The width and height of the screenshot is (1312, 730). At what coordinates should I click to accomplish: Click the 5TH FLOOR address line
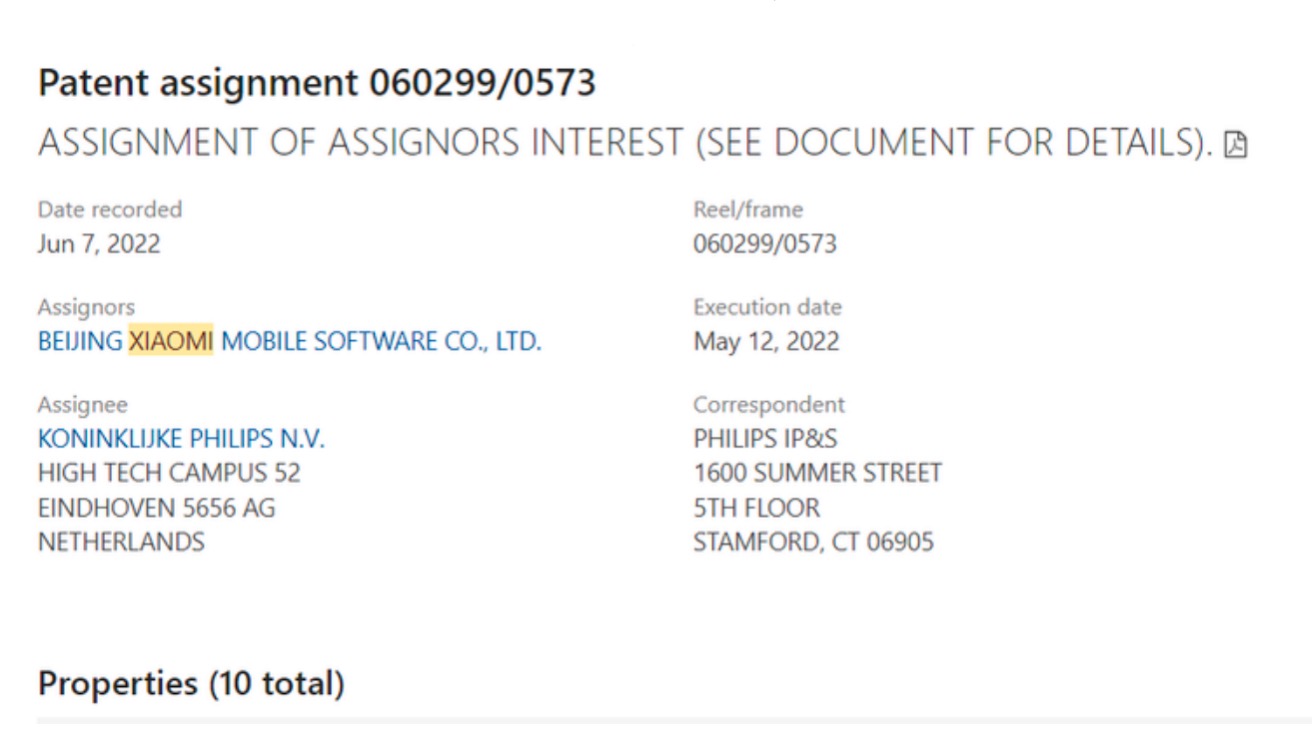pyautogui.click(x=757, y=508)
